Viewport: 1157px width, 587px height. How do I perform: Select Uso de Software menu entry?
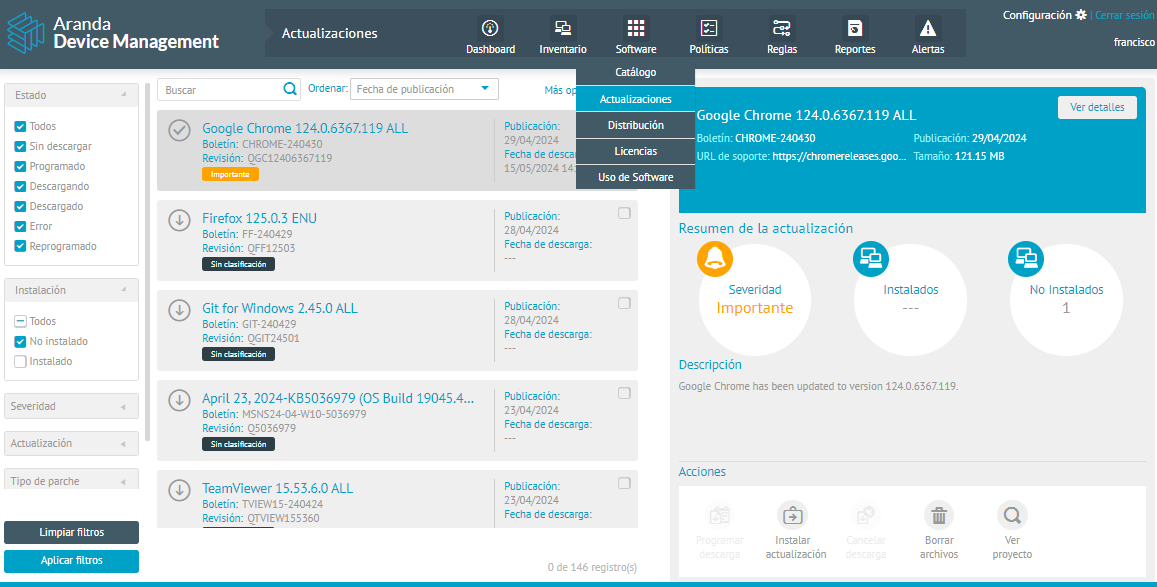click(635, 177)
